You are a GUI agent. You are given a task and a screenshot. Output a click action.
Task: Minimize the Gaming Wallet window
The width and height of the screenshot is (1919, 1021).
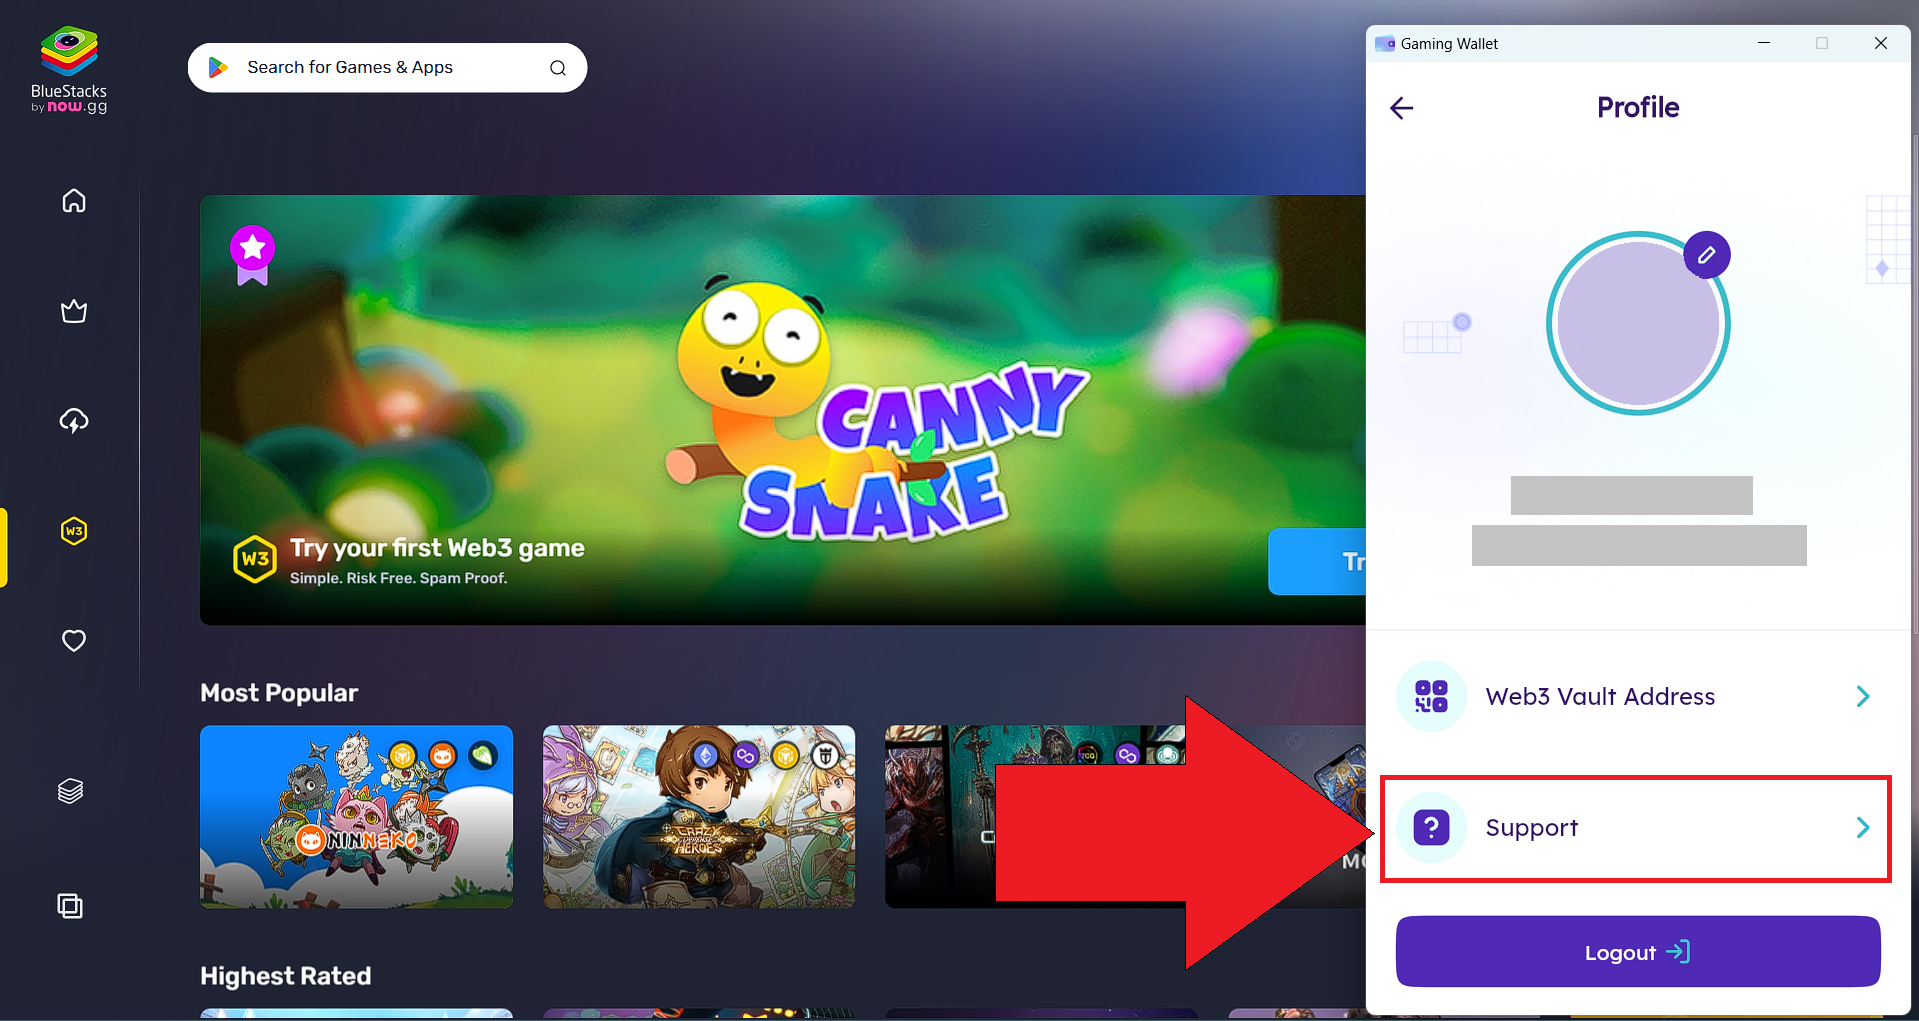click(x=1764, y=43)
